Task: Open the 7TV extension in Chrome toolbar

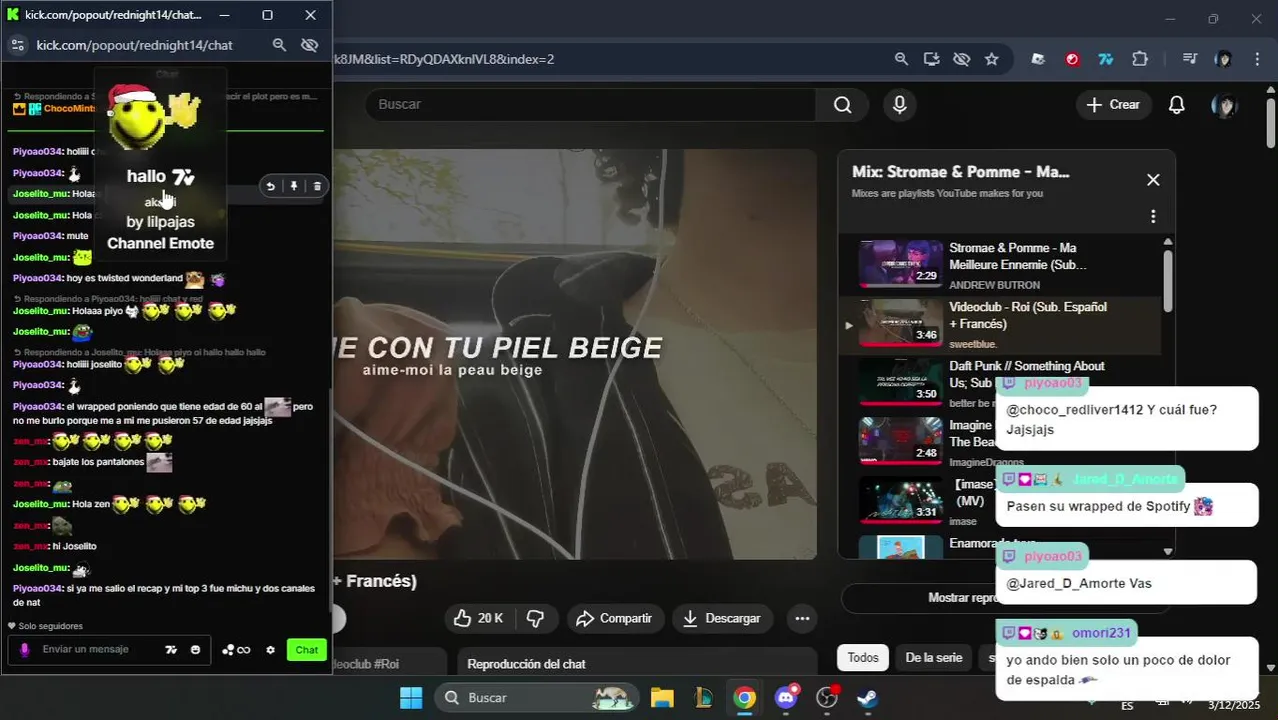Action: pos(1105,59)
